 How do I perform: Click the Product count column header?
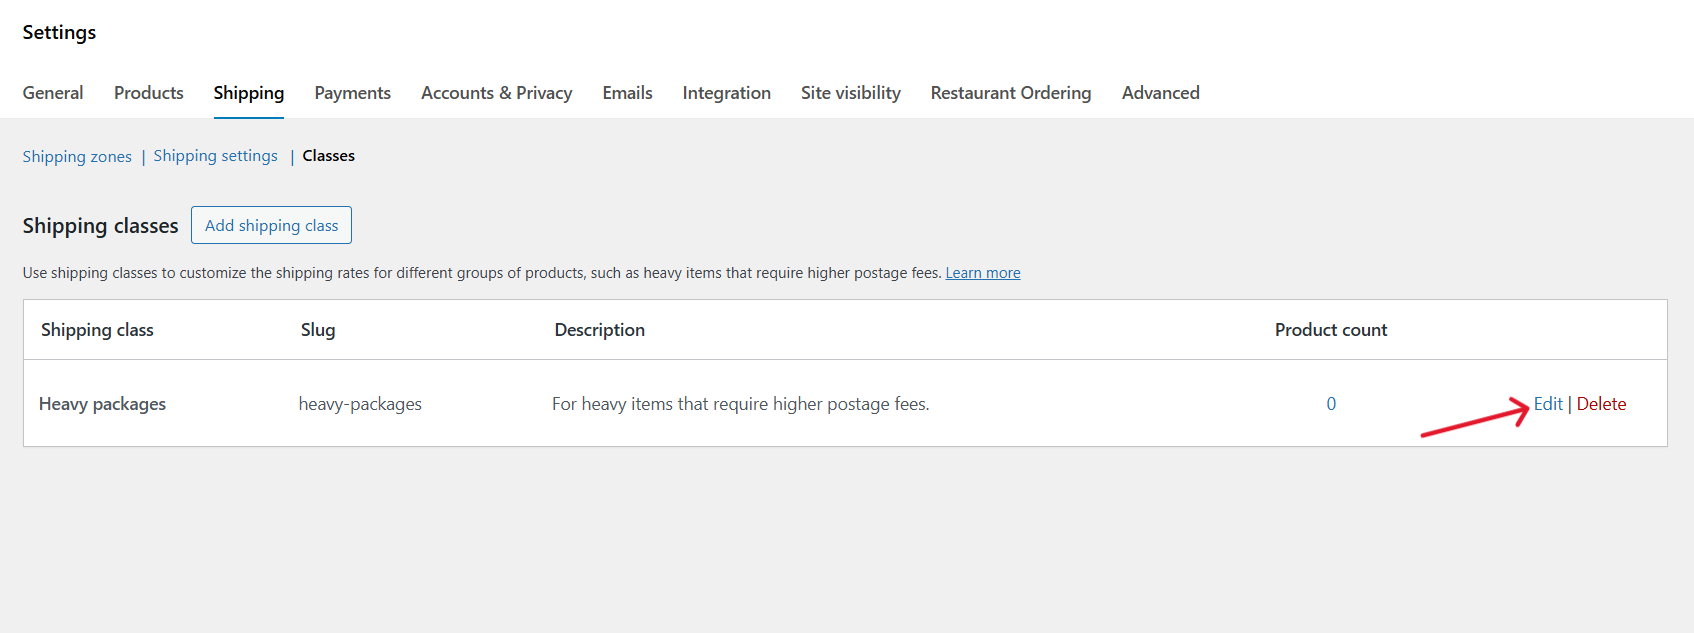[x=1331, y=330]
